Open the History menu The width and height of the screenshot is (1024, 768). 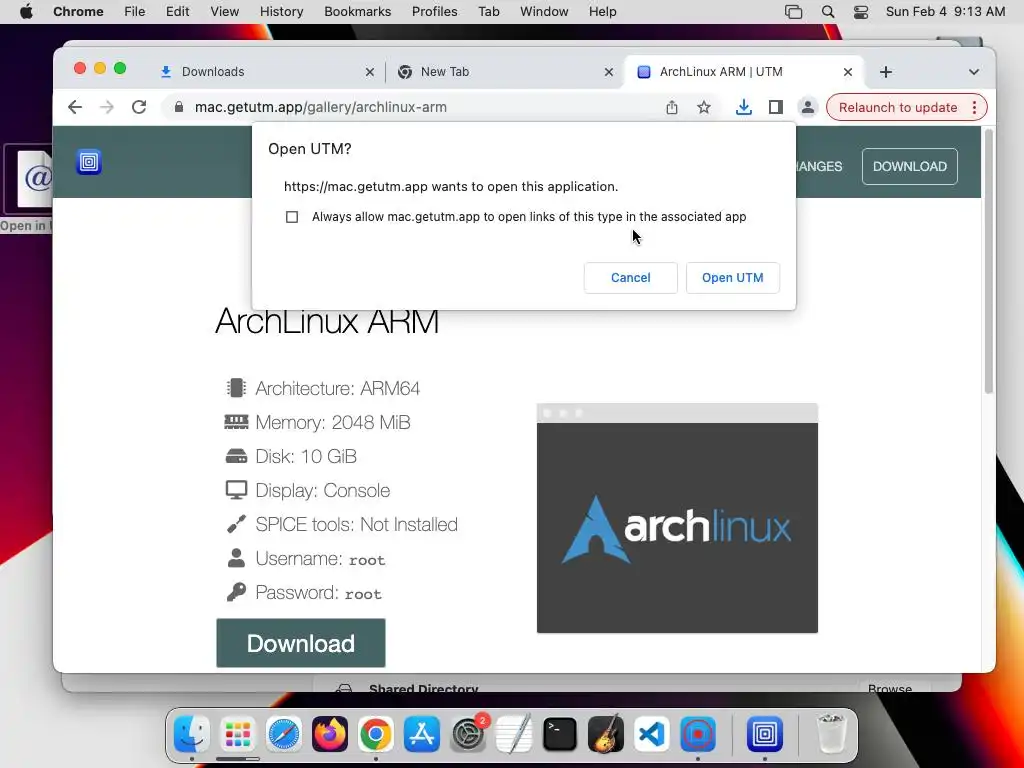coord(281,12)
